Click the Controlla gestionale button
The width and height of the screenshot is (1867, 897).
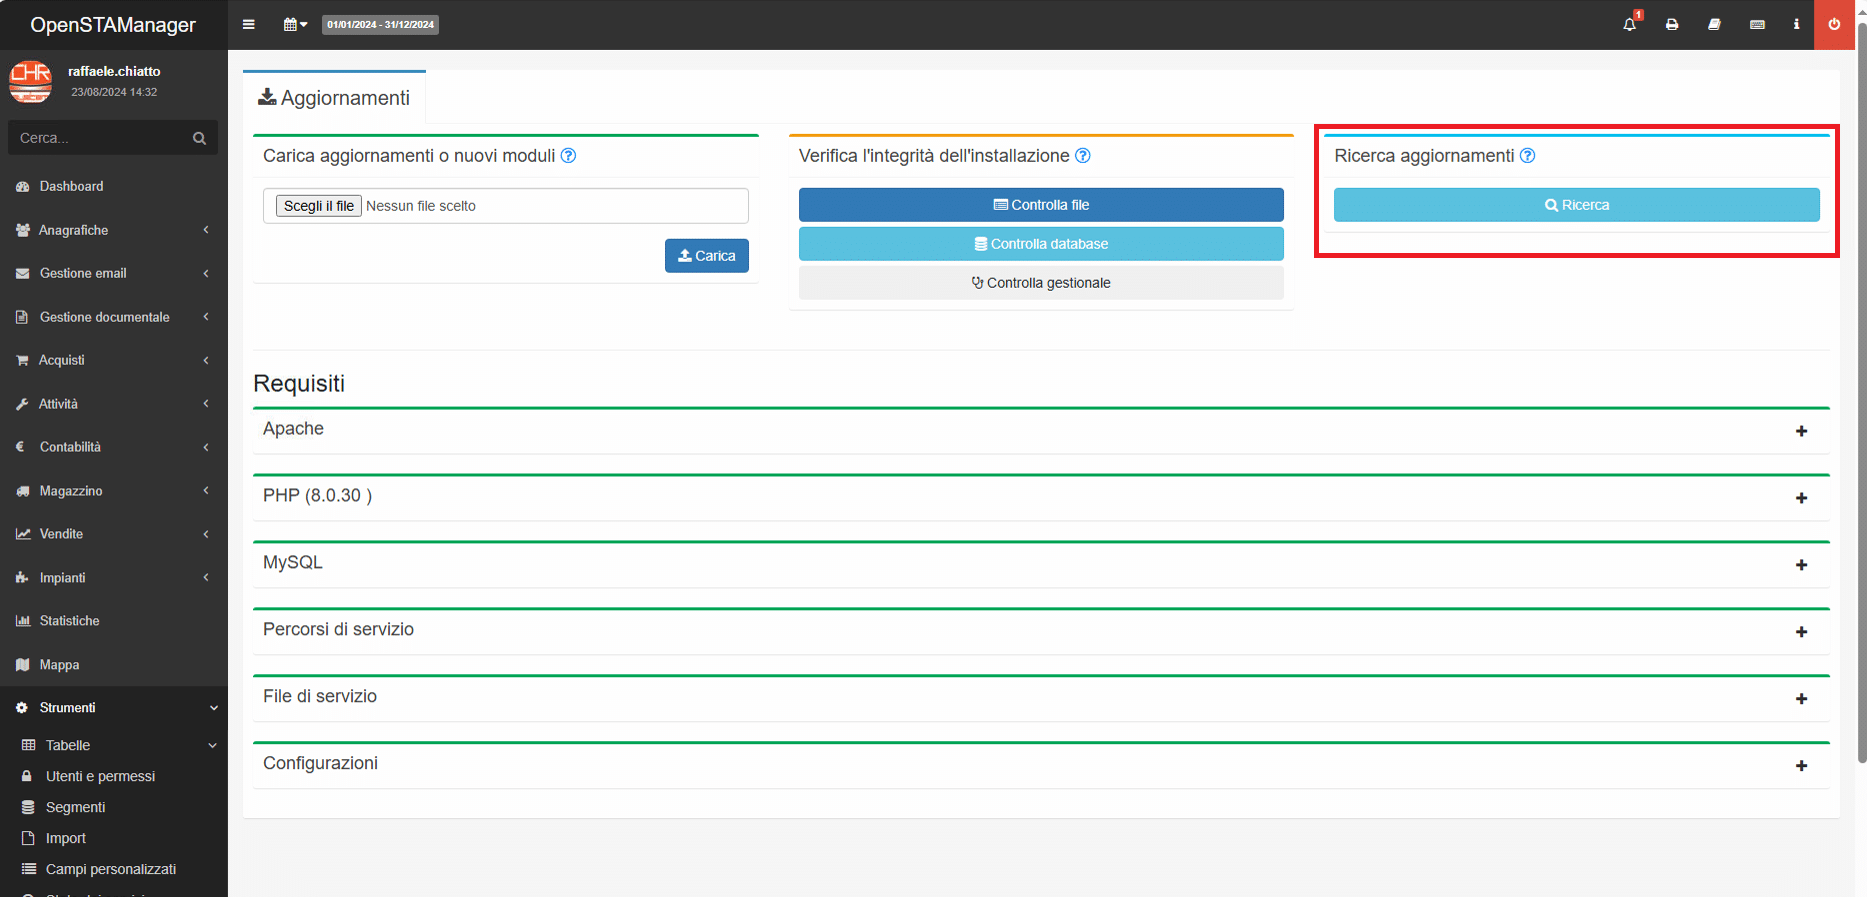[x=1041, y=283]
